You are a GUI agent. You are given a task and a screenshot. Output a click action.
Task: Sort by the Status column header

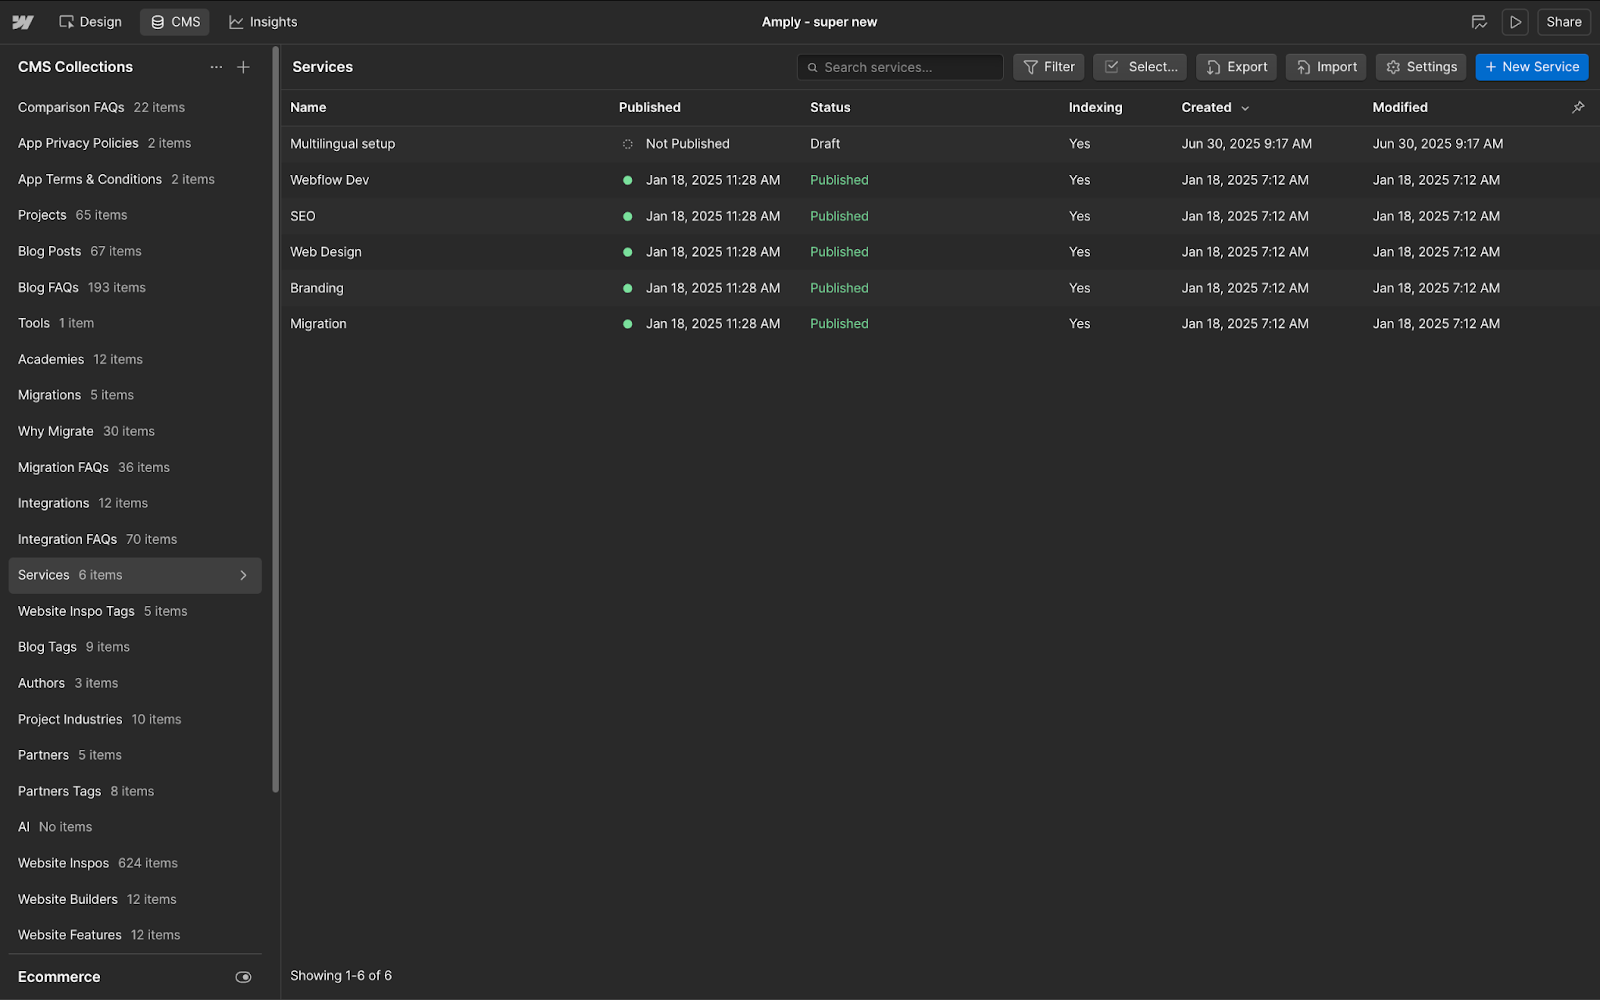830,107
